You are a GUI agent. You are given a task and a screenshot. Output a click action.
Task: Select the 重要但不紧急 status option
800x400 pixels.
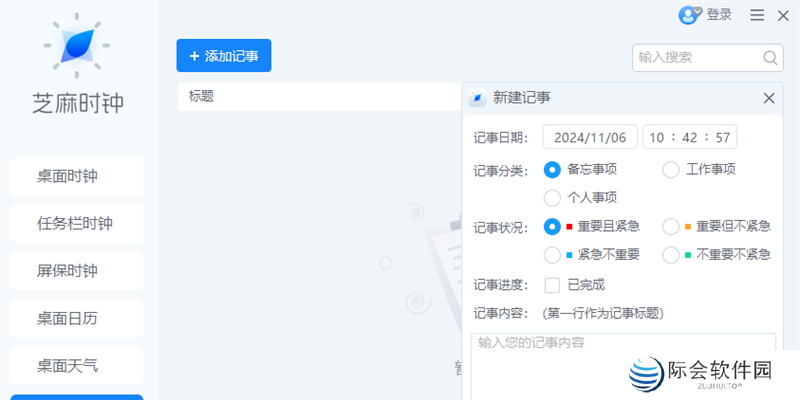coord(671,227)
